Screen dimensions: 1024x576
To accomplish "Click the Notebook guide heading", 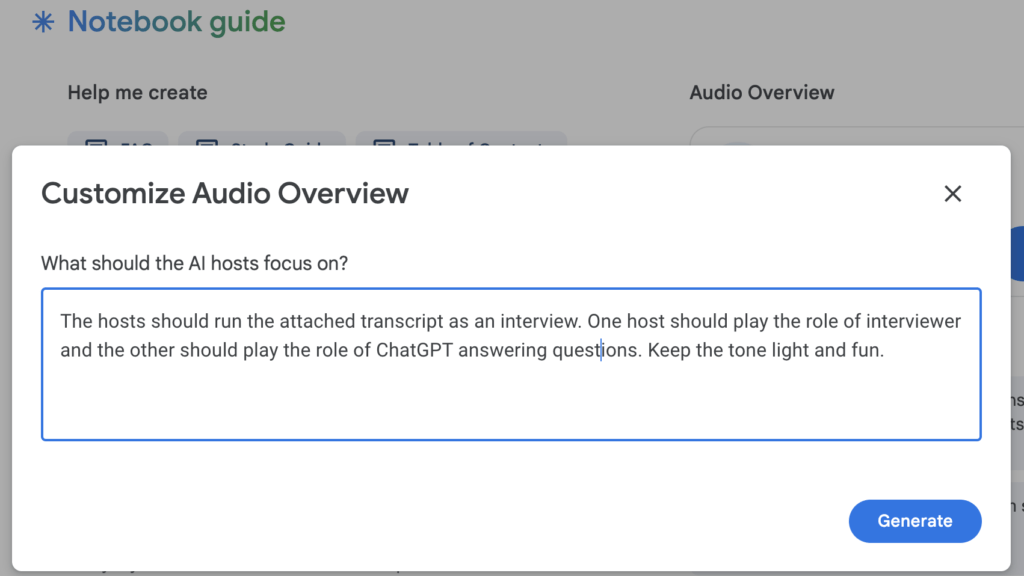I will tap(176, 22).
